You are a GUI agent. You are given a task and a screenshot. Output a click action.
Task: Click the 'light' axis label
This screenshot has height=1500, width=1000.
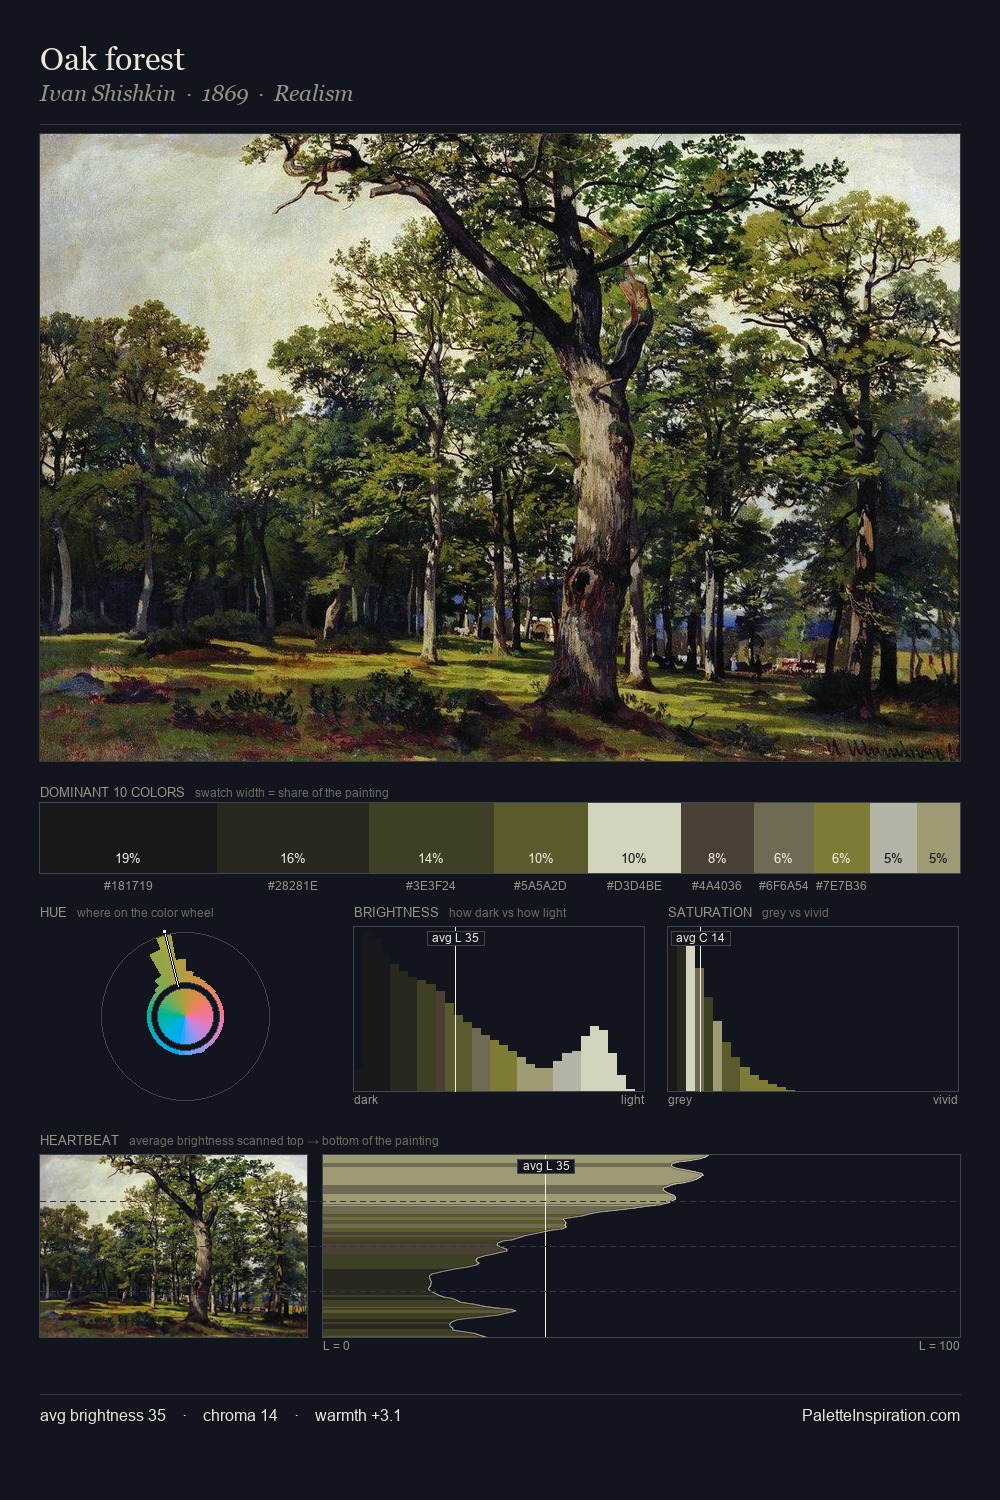(x=632, y=1100)
